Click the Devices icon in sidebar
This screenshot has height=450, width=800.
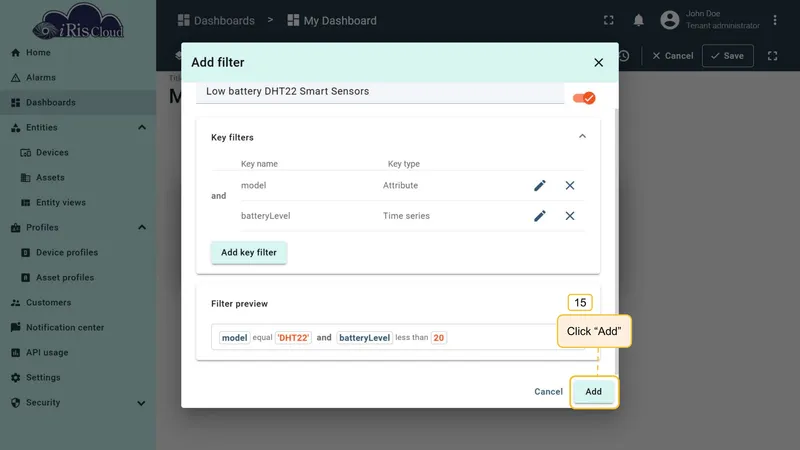click(x=26, y=153)
